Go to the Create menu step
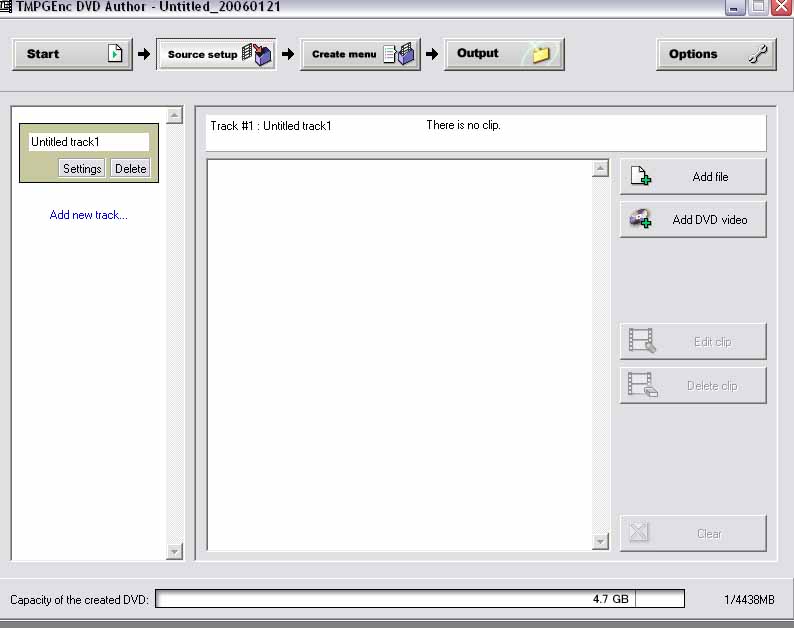 pos(360,54)
